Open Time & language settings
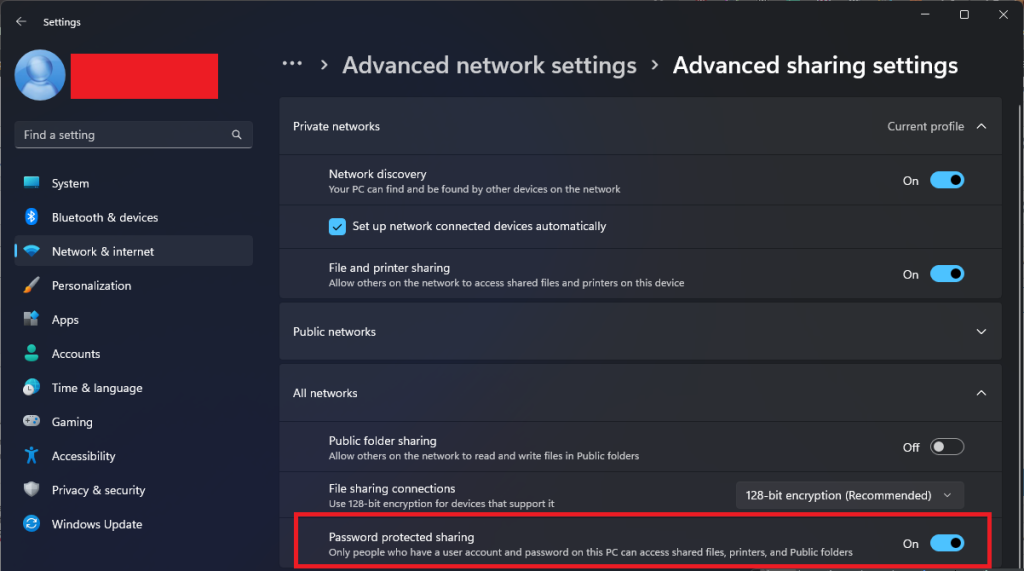Viewport: 1024px width, 571px height. (x=134, y=387)
